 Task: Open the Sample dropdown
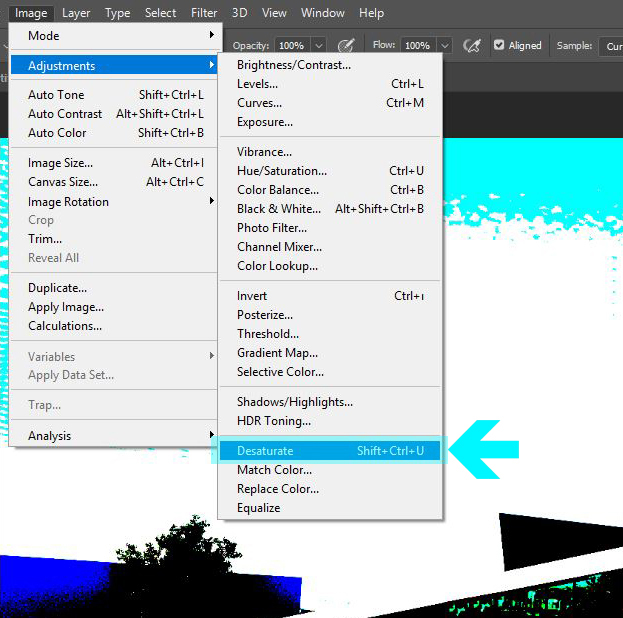[611, 46]
